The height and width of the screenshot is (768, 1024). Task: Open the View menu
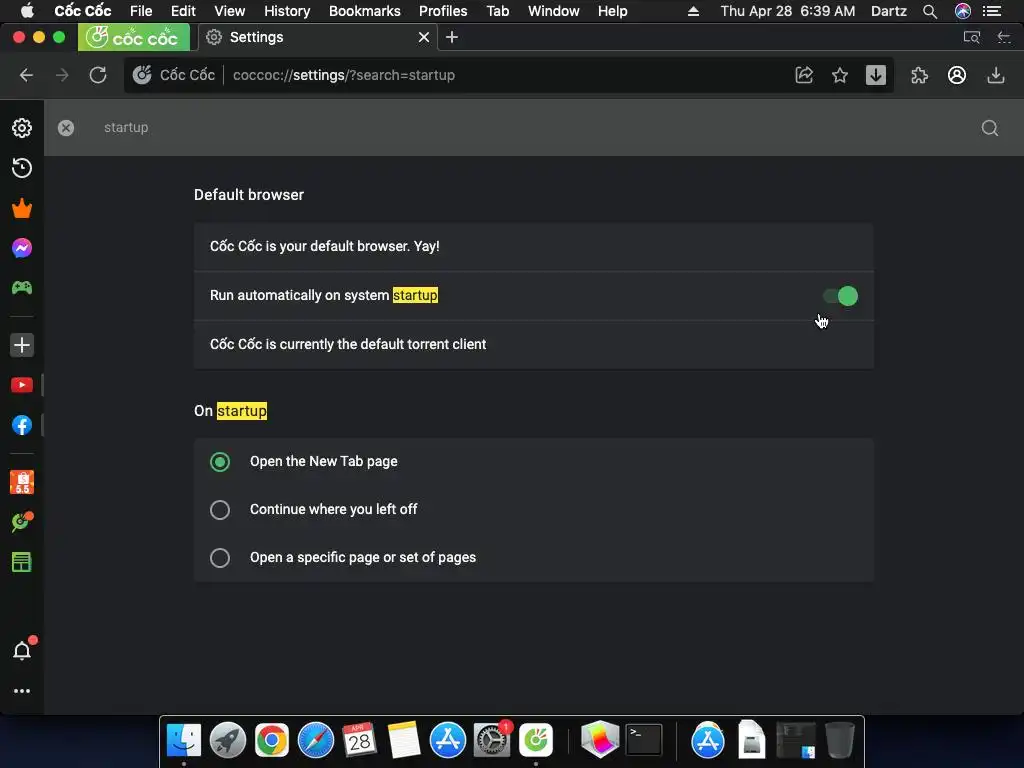[x=229, y=11]
